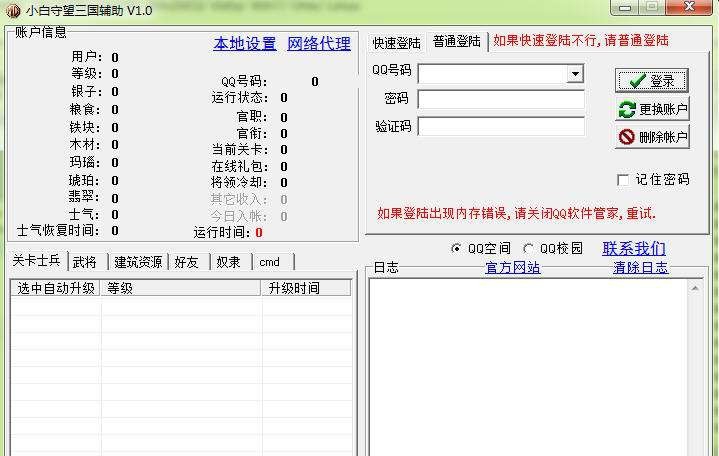719x456 pixels.
Task: Focus the 验证码 captcha field
Action: pyautogui.click(x=501, y=127)
